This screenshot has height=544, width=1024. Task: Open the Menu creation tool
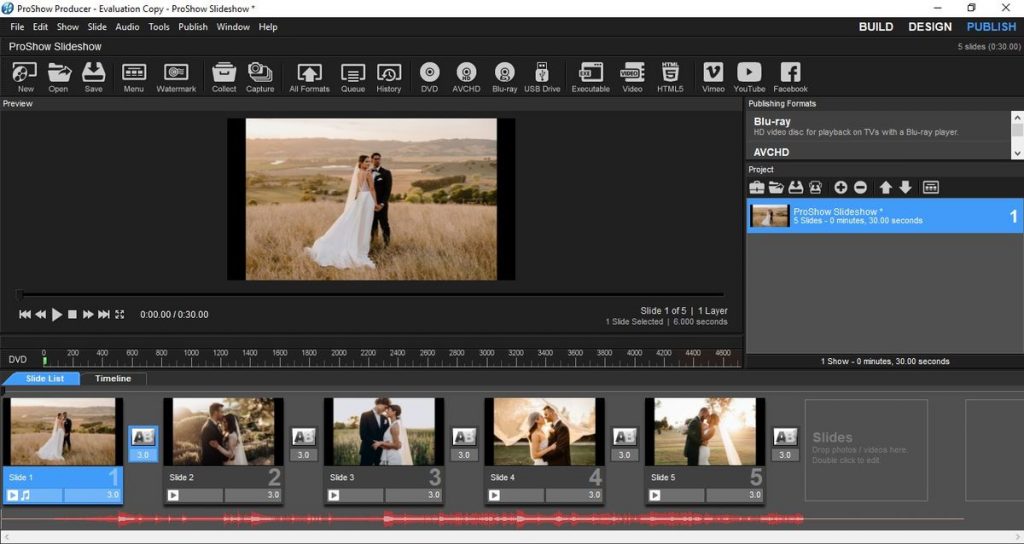(133, 77)
